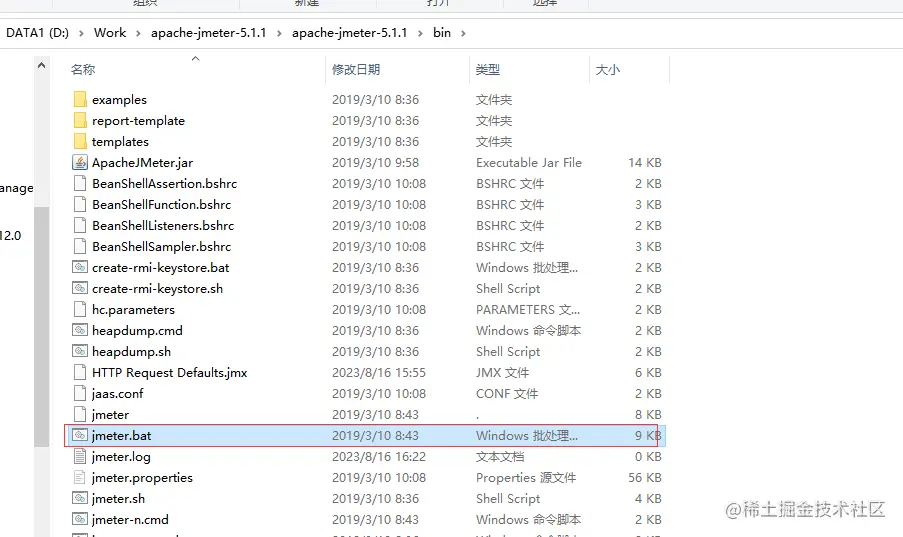The width and height of the screenshot is (903, 537).
Task: Click the jmeter.sh script icon
Action: [80, 498]
